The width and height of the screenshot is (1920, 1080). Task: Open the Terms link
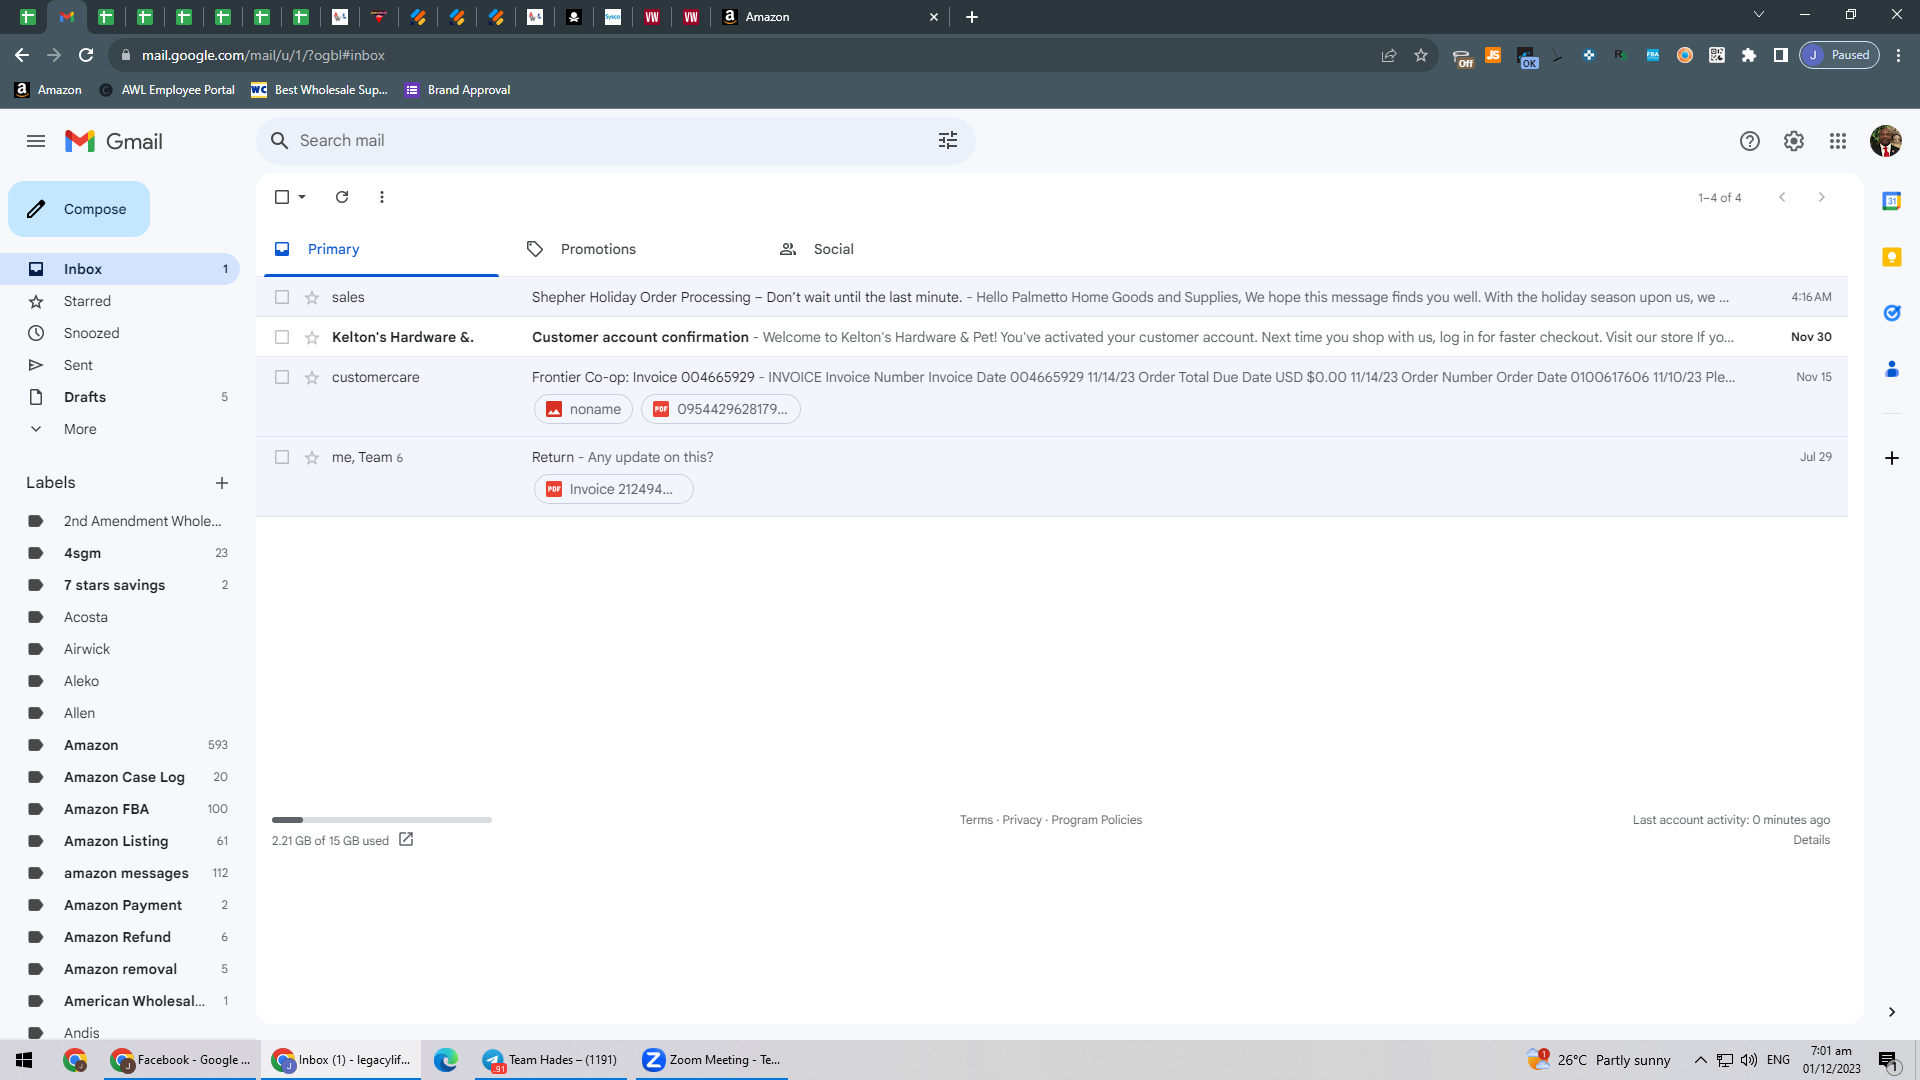(976, 820)
